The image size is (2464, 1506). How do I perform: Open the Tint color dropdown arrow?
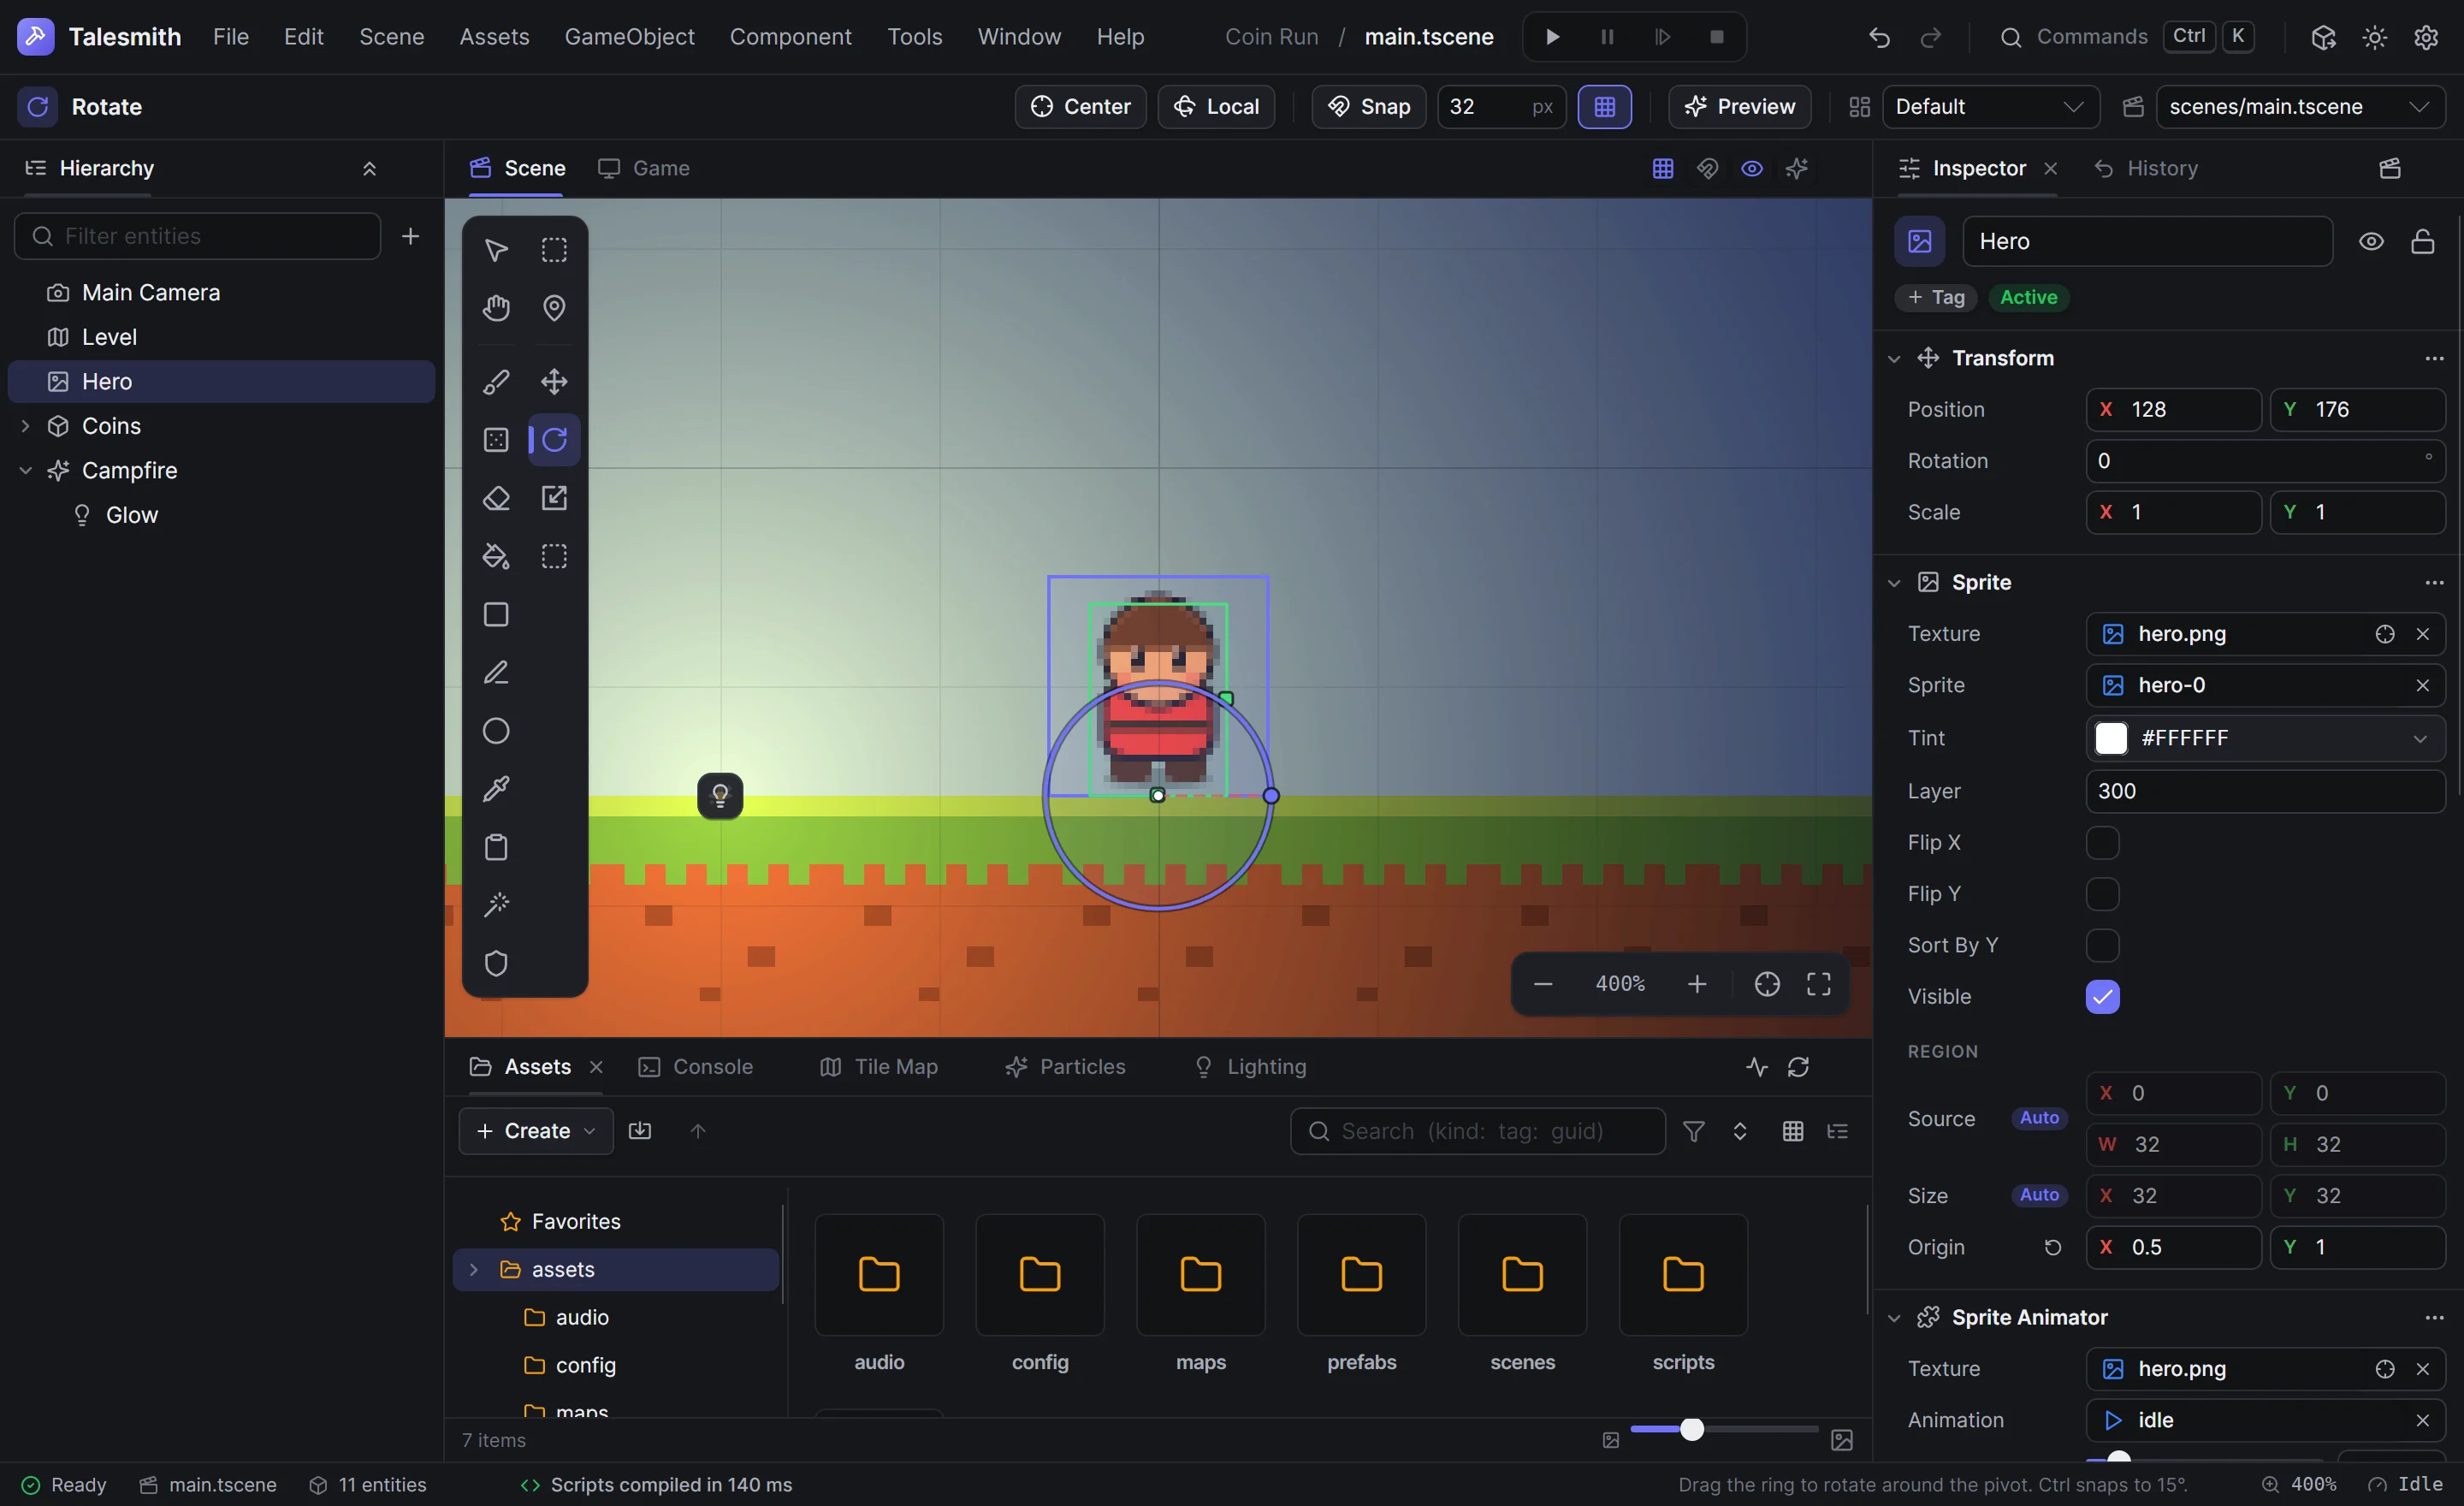(x=2419, y=738)
